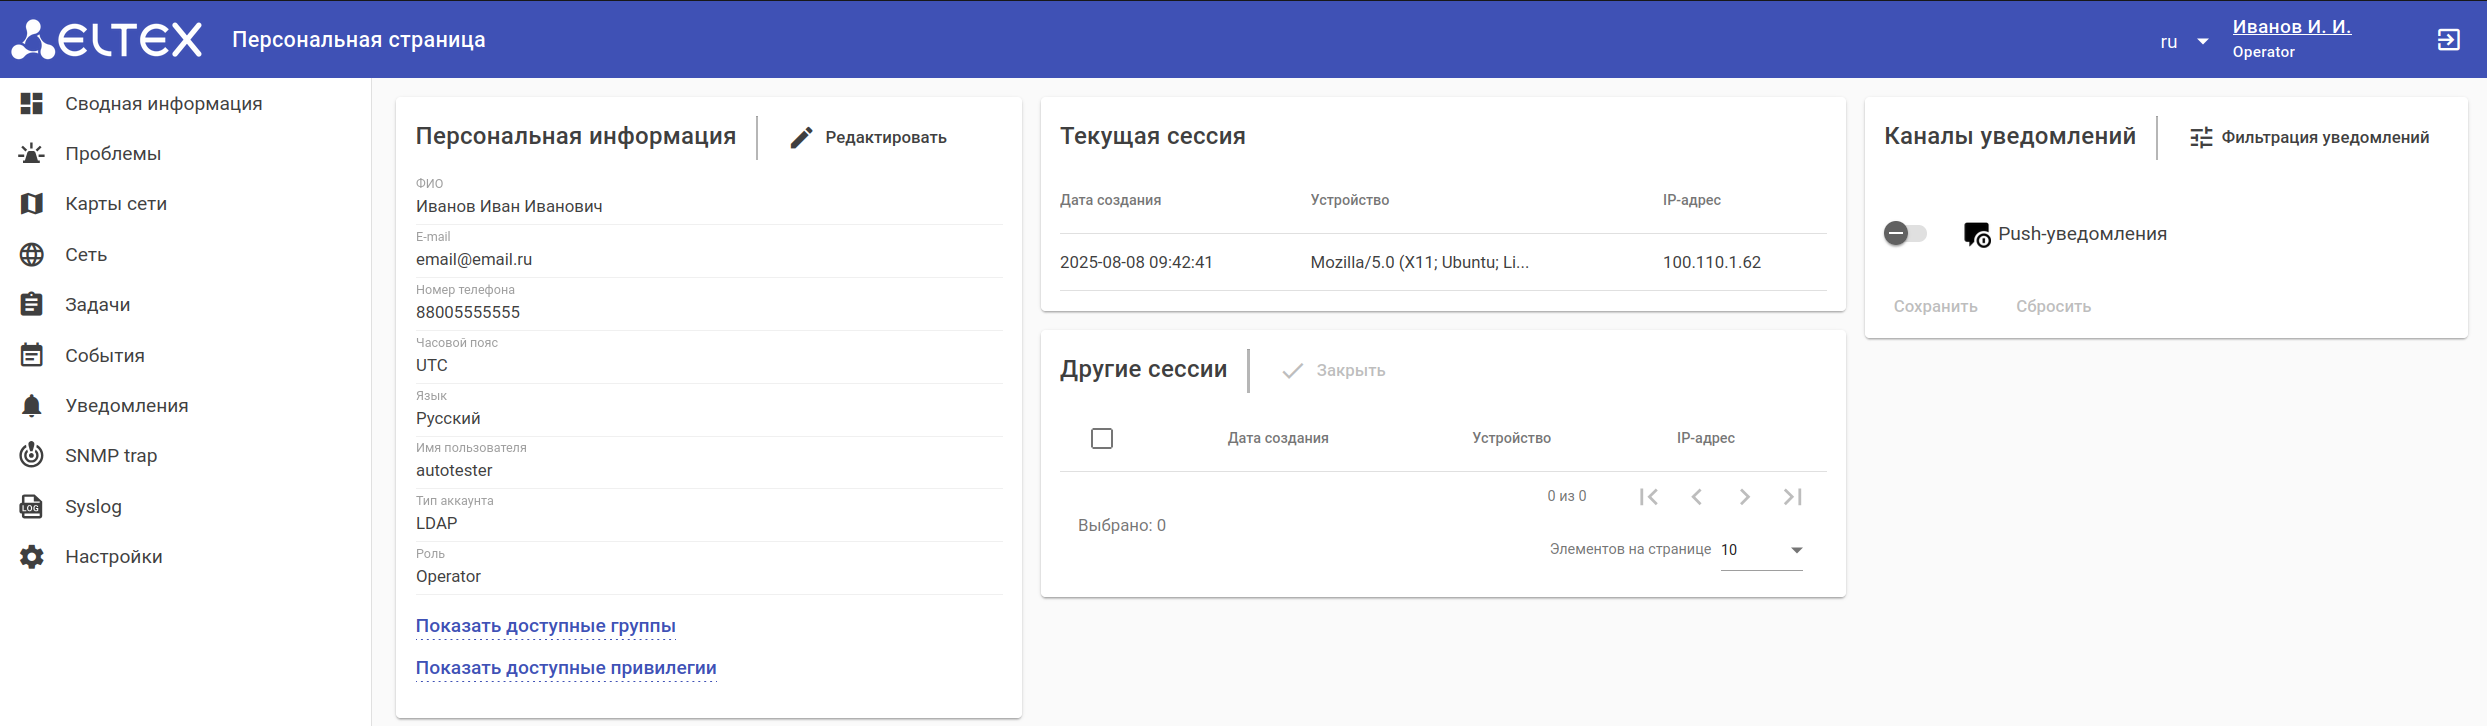Click the Problems siren icon in sidebar
The image size is (2487, 726).
[32, 154]
